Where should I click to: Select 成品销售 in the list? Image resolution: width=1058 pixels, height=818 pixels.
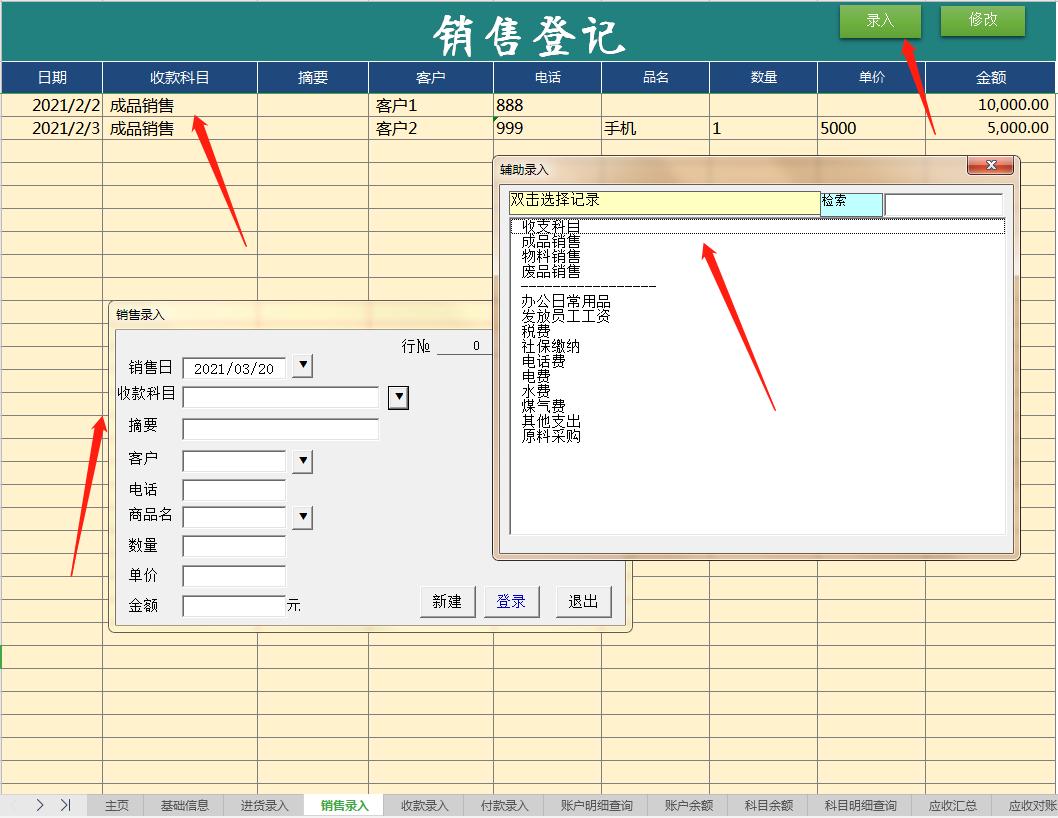pos(550,242)
